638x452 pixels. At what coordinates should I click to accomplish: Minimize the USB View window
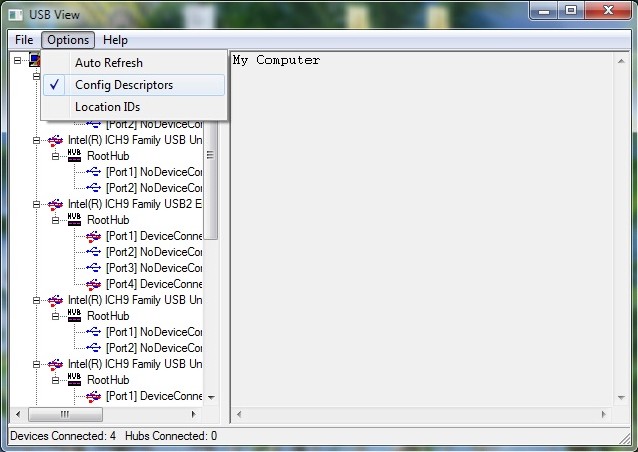pyautogui.click(x=544, y=11)
